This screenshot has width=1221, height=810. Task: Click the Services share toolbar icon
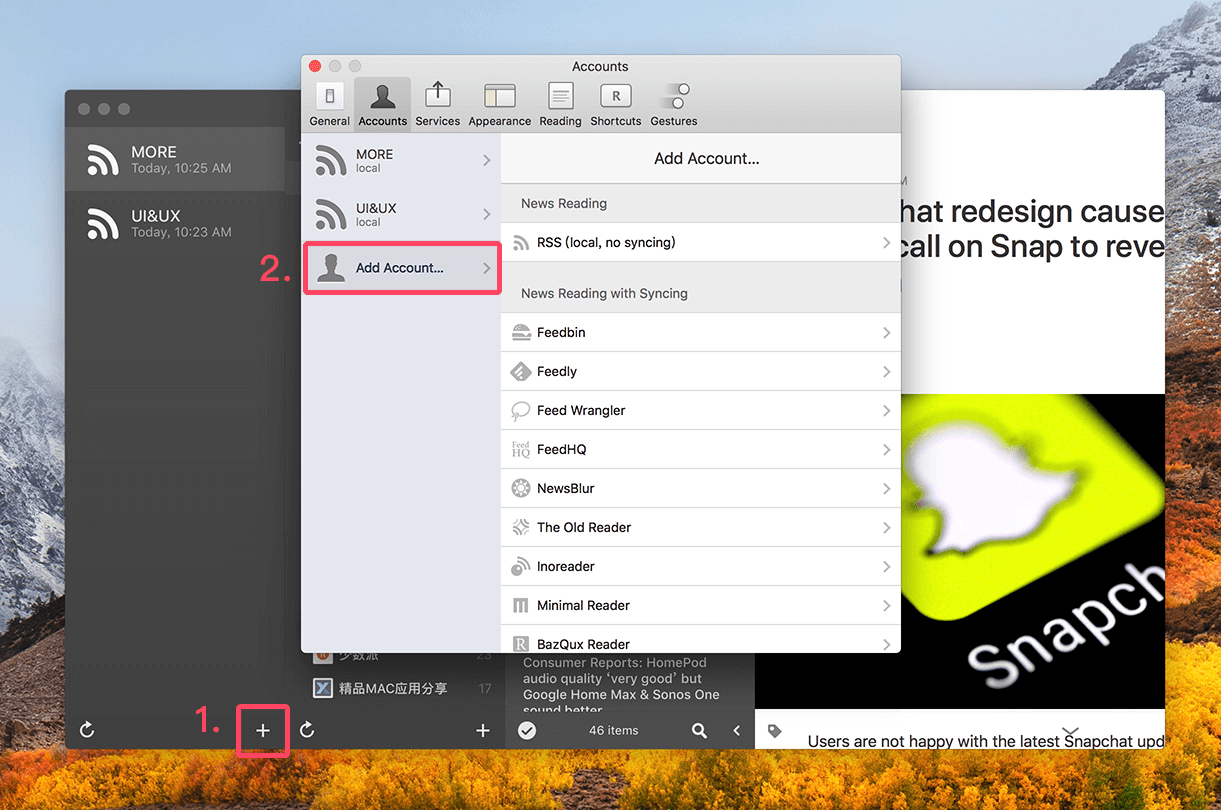pyautogui.click(x=437, y=95)
